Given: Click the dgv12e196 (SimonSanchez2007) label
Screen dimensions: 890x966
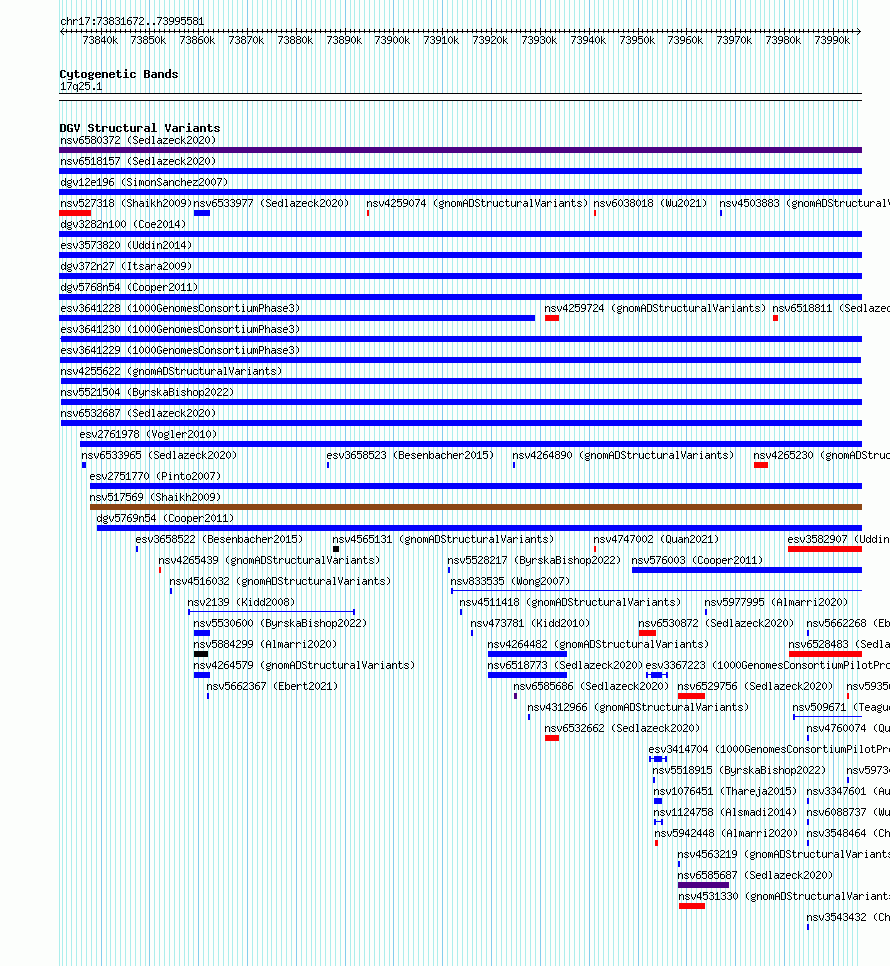Looking at the screenshot, I should point(144,182).
